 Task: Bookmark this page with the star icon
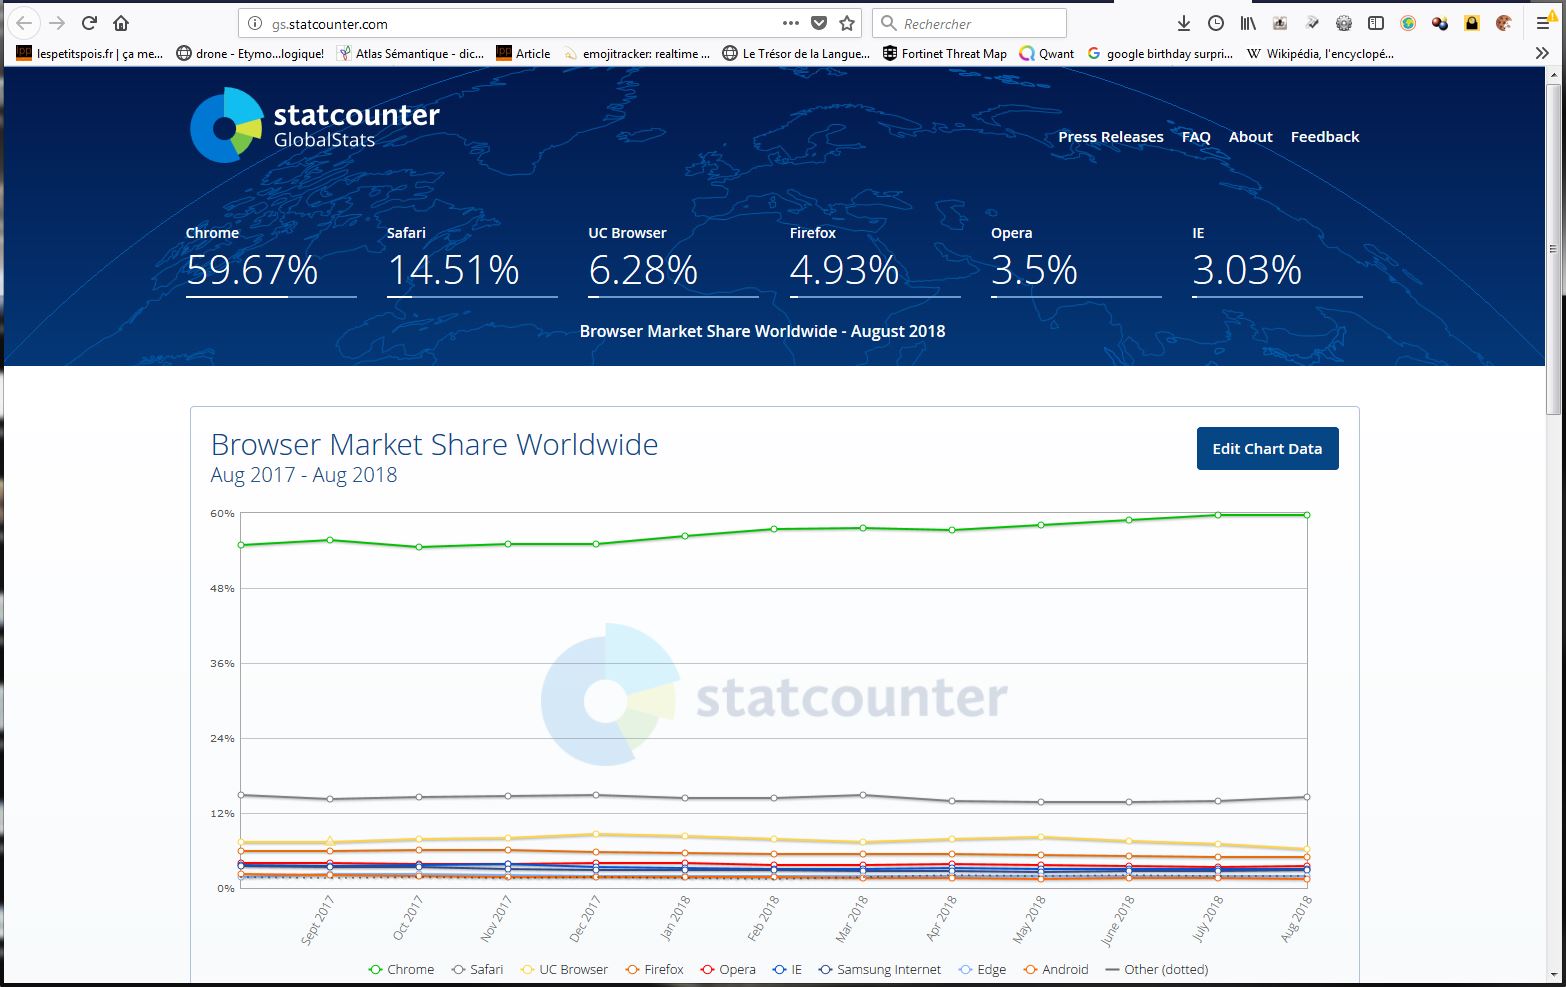[847, 23]
